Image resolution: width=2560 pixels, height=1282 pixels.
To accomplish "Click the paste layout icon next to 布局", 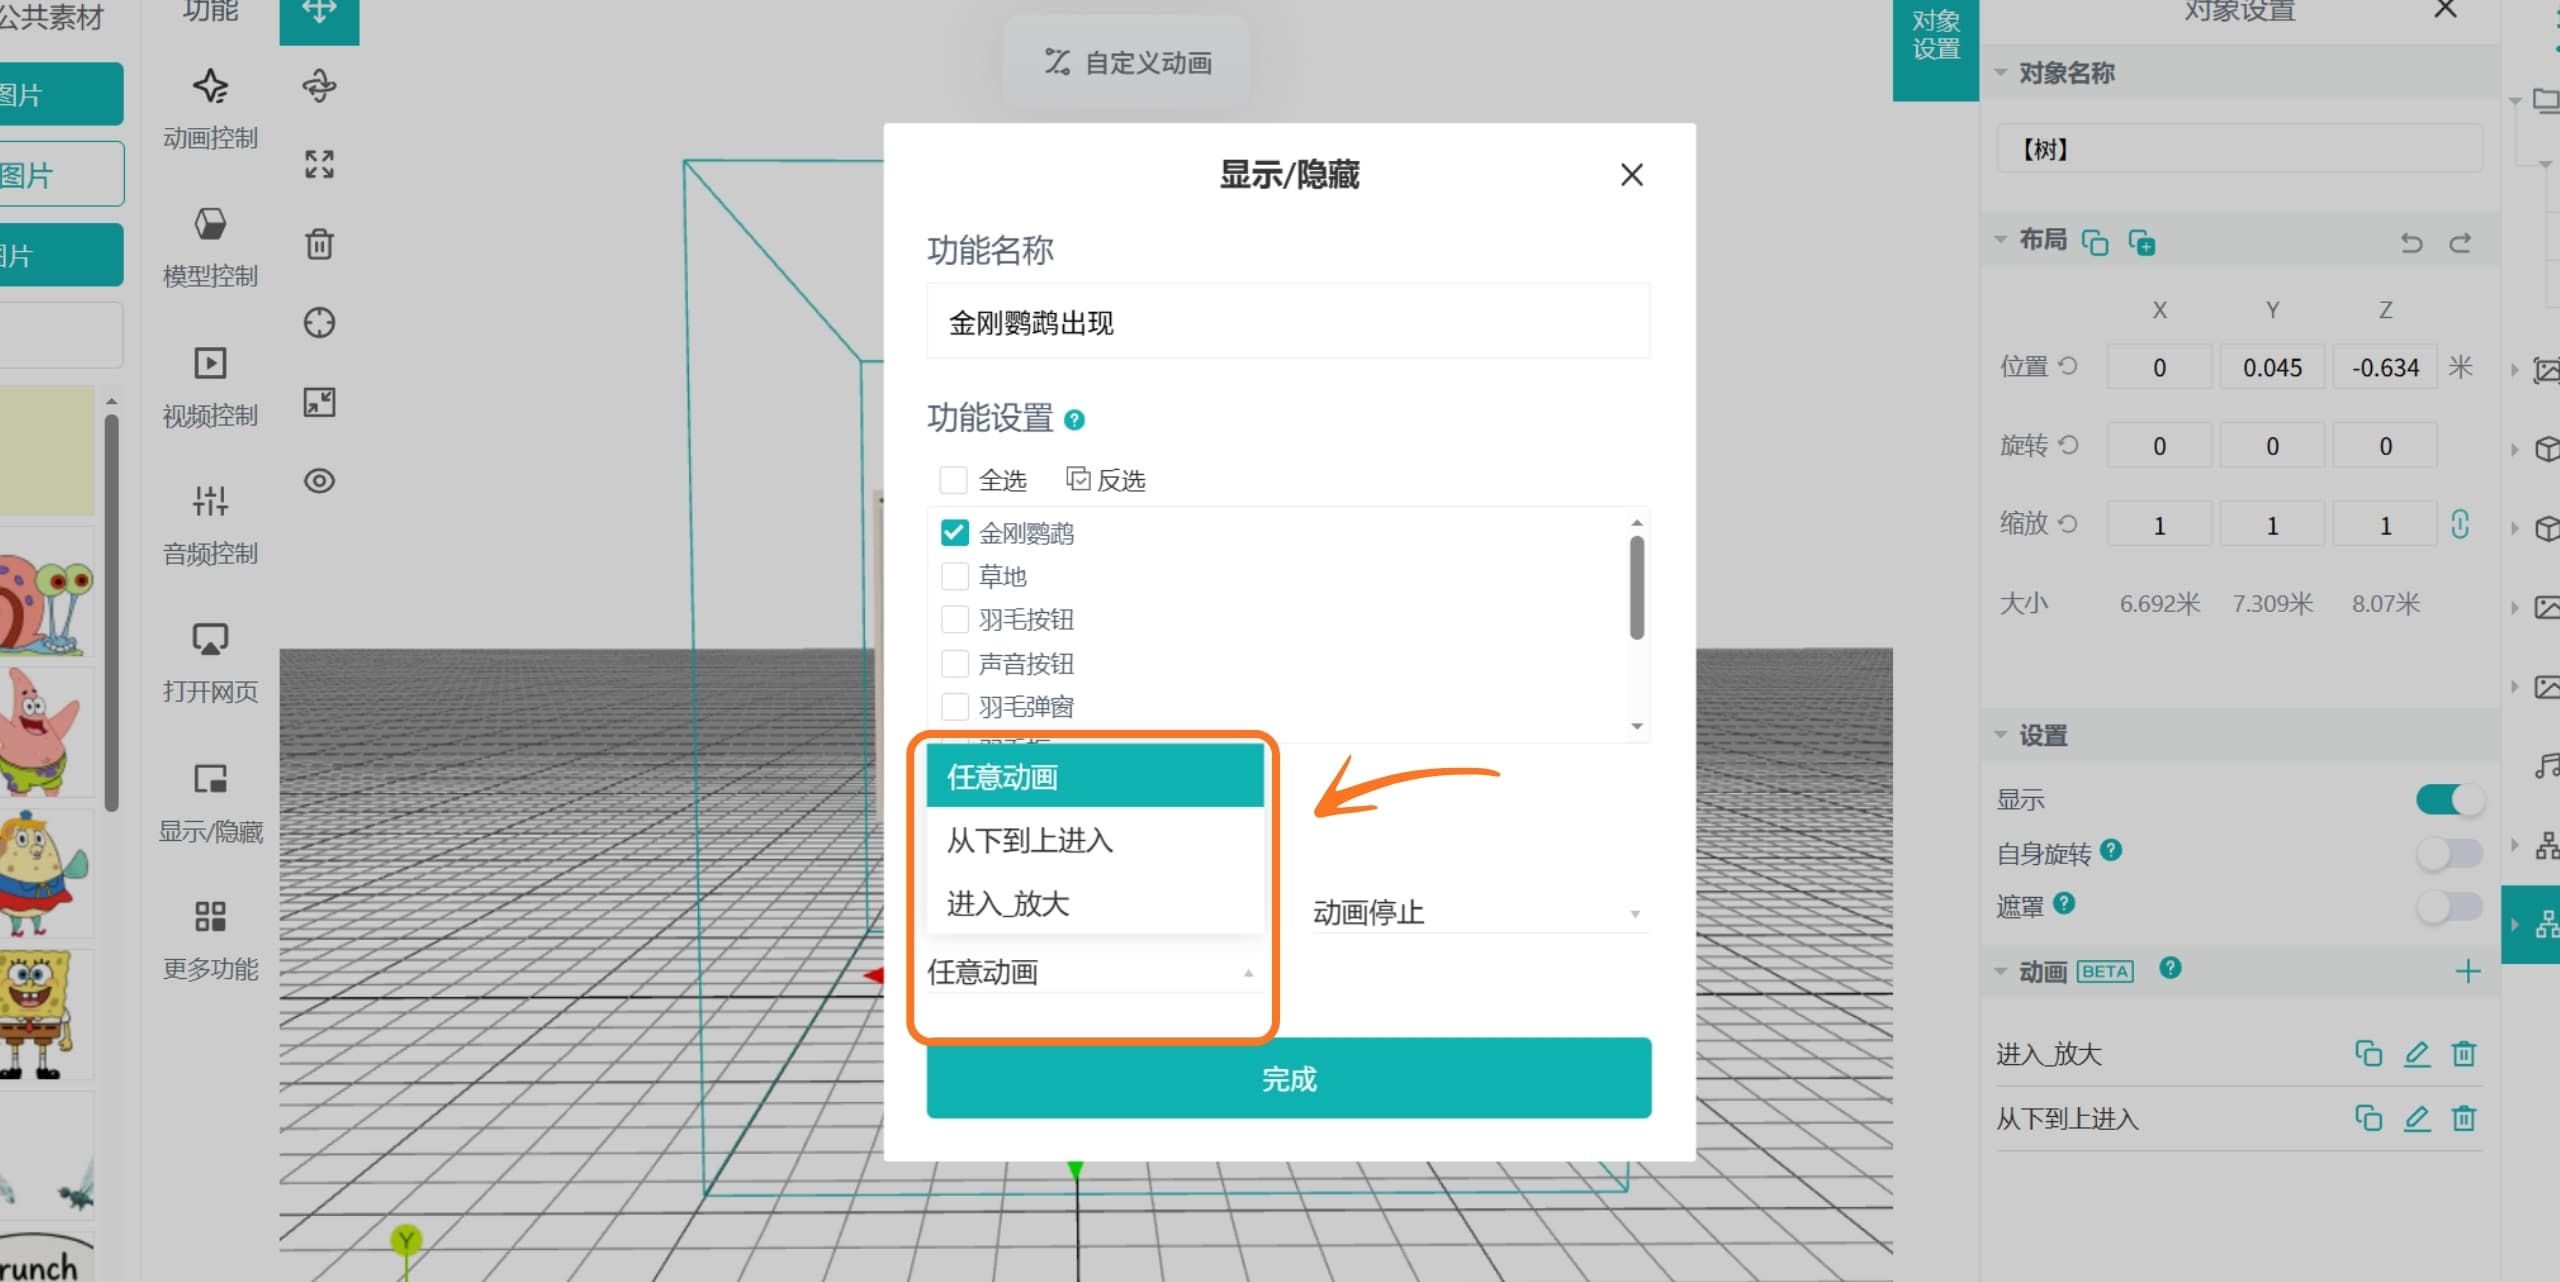I will pyautogui.click(x=2141, y=242).
